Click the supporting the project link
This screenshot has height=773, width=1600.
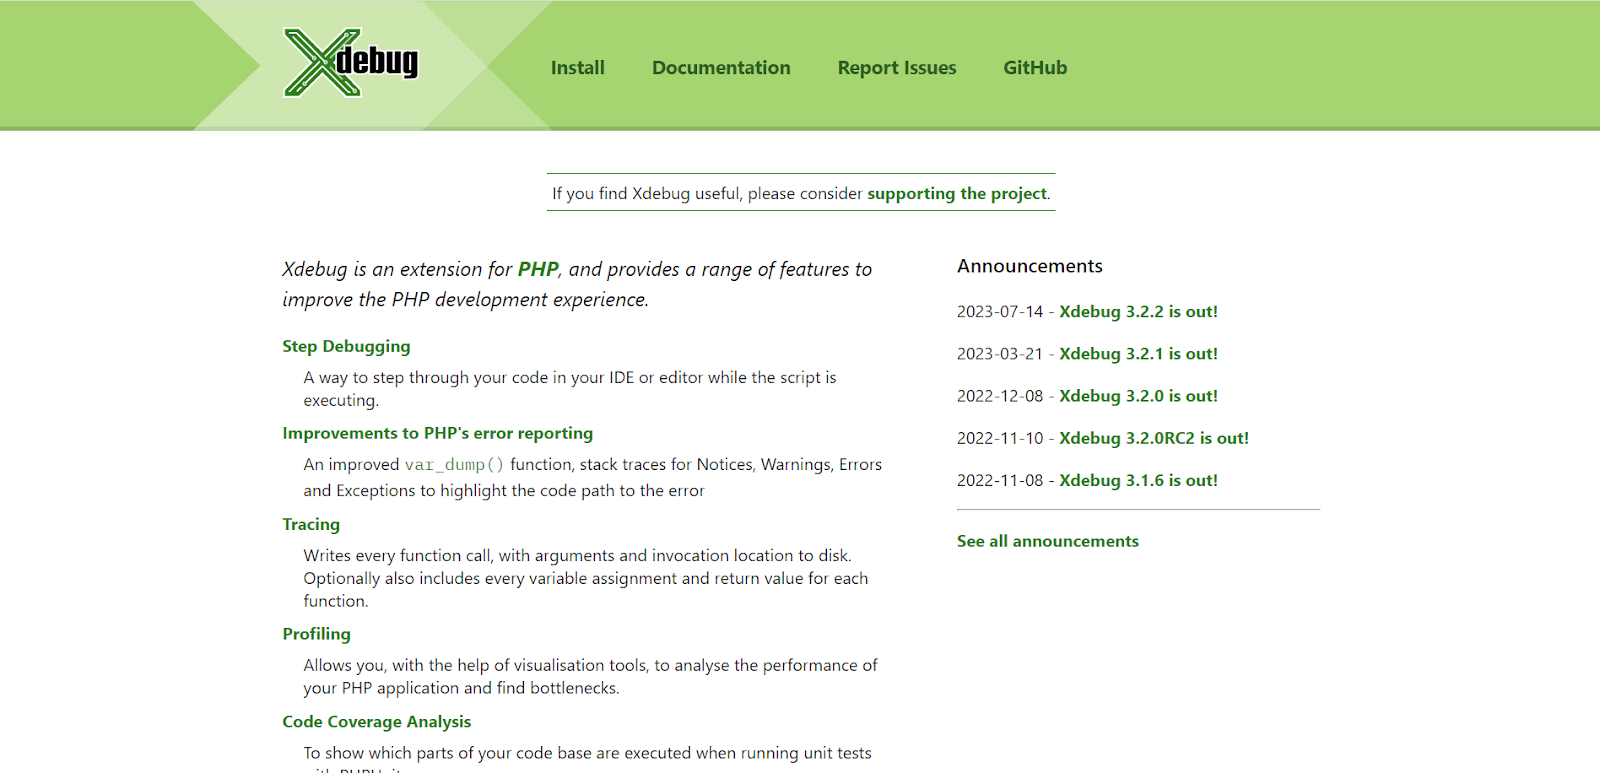957,193
